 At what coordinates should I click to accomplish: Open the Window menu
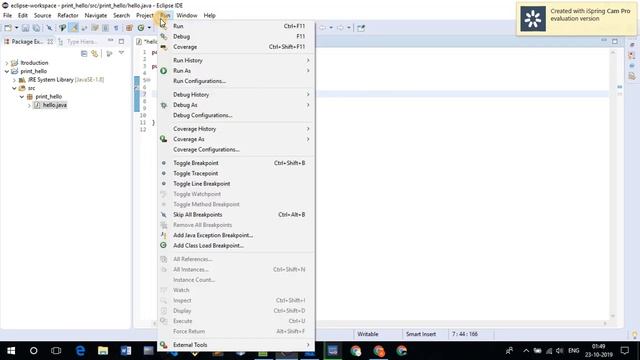tap(187, 16)
